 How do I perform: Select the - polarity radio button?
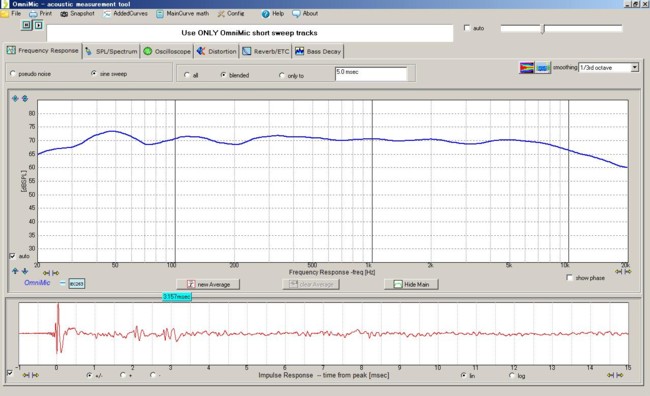pos(153,375)
